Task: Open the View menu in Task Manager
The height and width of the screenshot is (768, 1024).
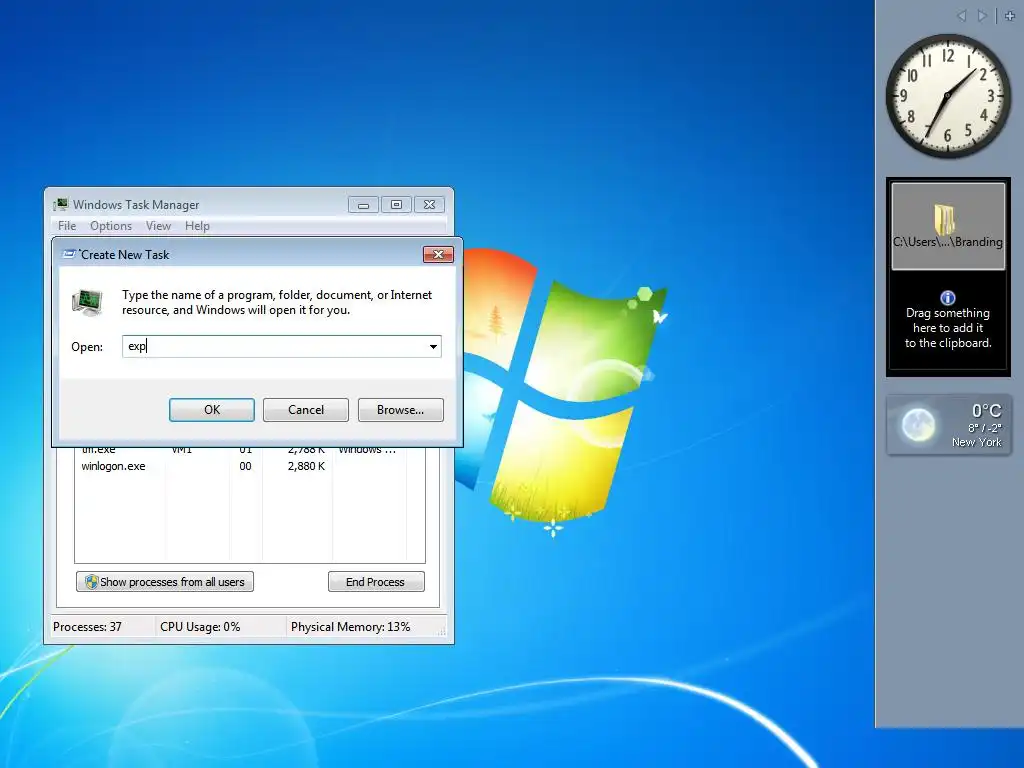Action: click(158, 226)
